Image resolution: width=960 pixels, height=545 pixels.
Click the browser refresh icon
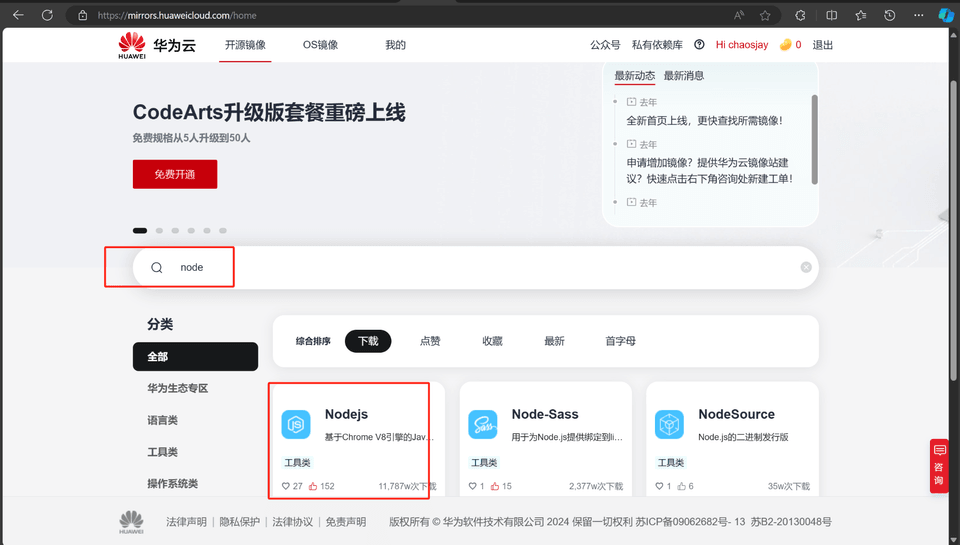[x=47, y=15]
